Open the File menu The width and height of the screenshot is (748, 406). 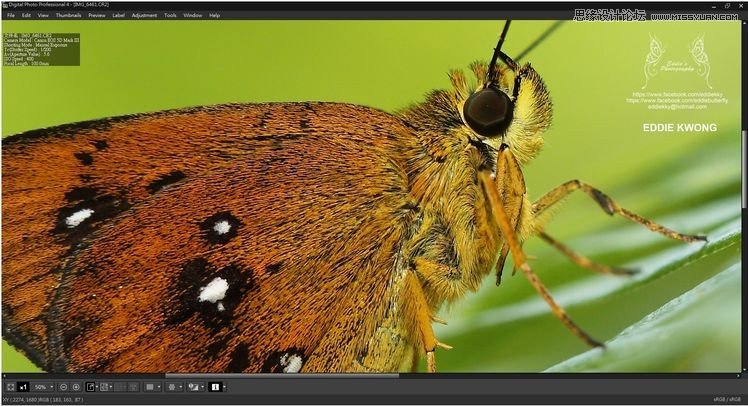coord(11,15)
